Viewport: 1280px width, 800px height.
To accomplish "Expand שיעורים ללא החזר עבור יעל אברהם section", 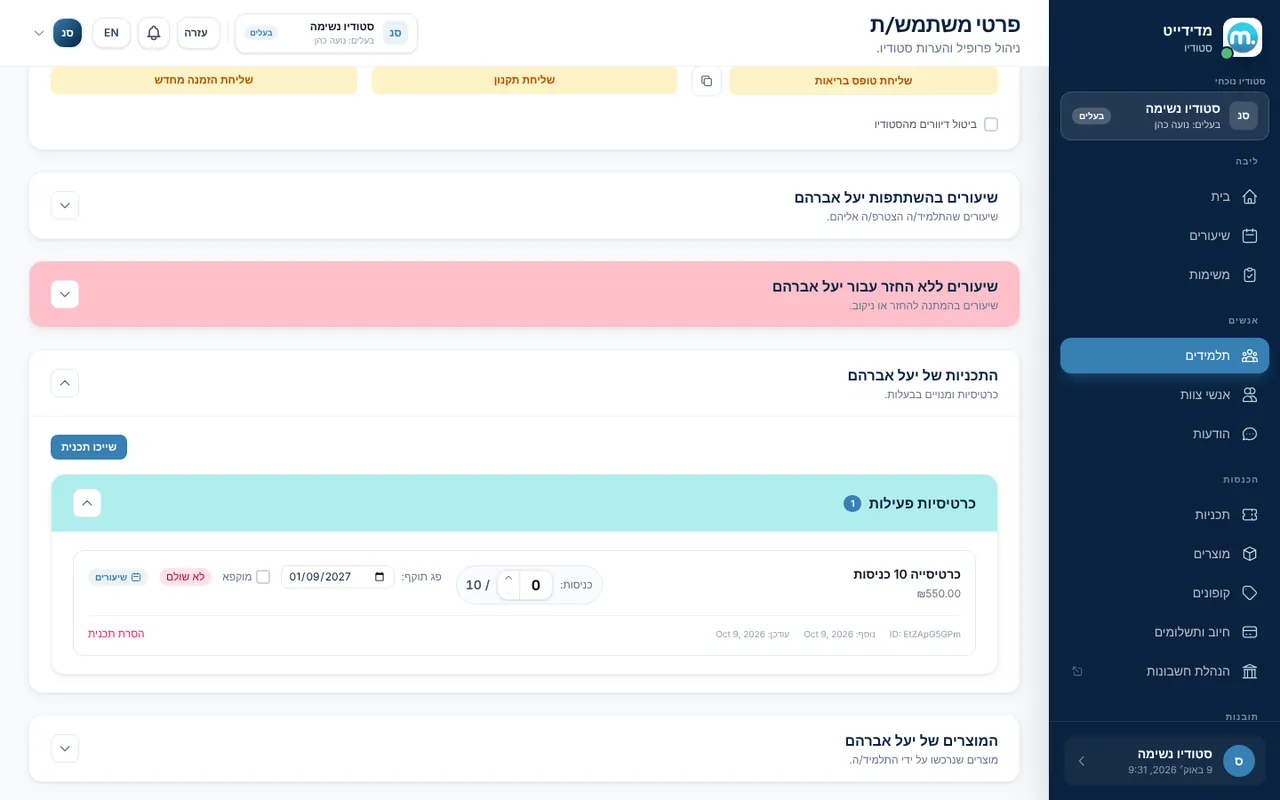I will (65, 294).
